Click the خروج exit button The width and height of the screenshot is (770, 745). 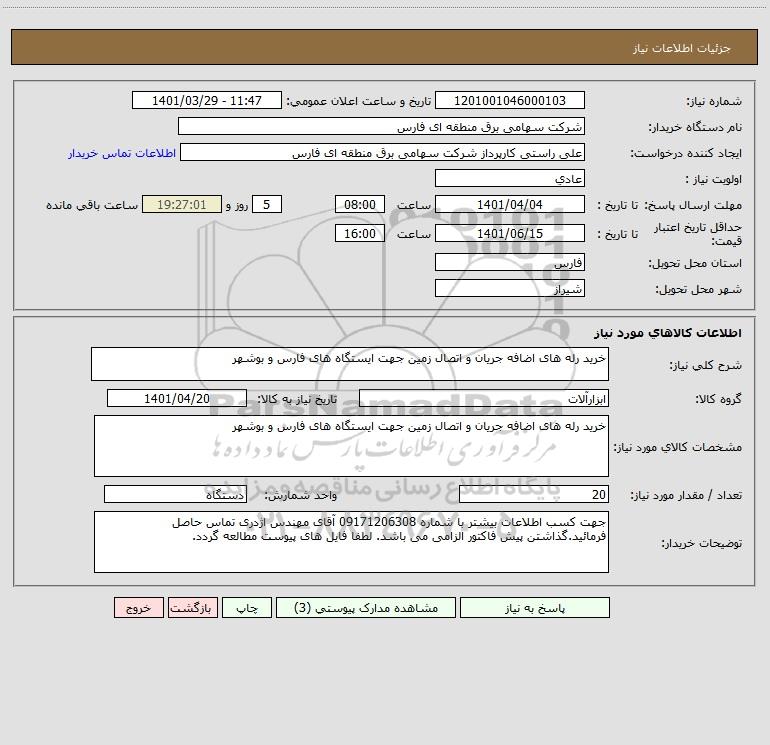coord(138,608)
